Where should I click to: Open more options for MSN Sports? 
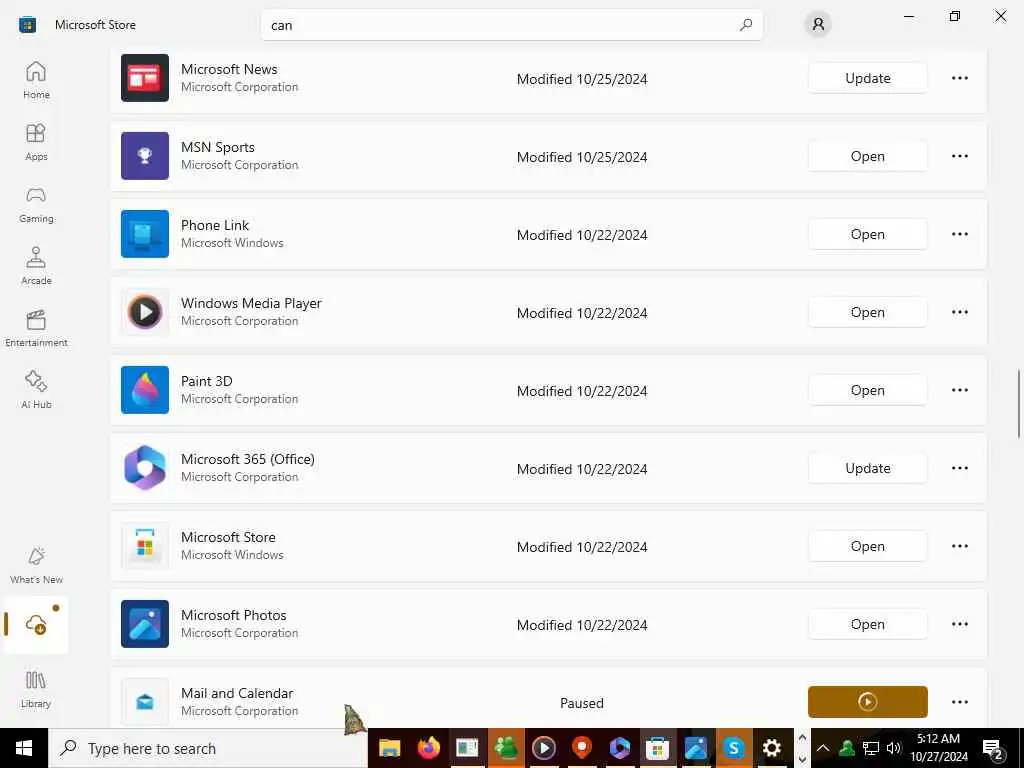point(959,156)
